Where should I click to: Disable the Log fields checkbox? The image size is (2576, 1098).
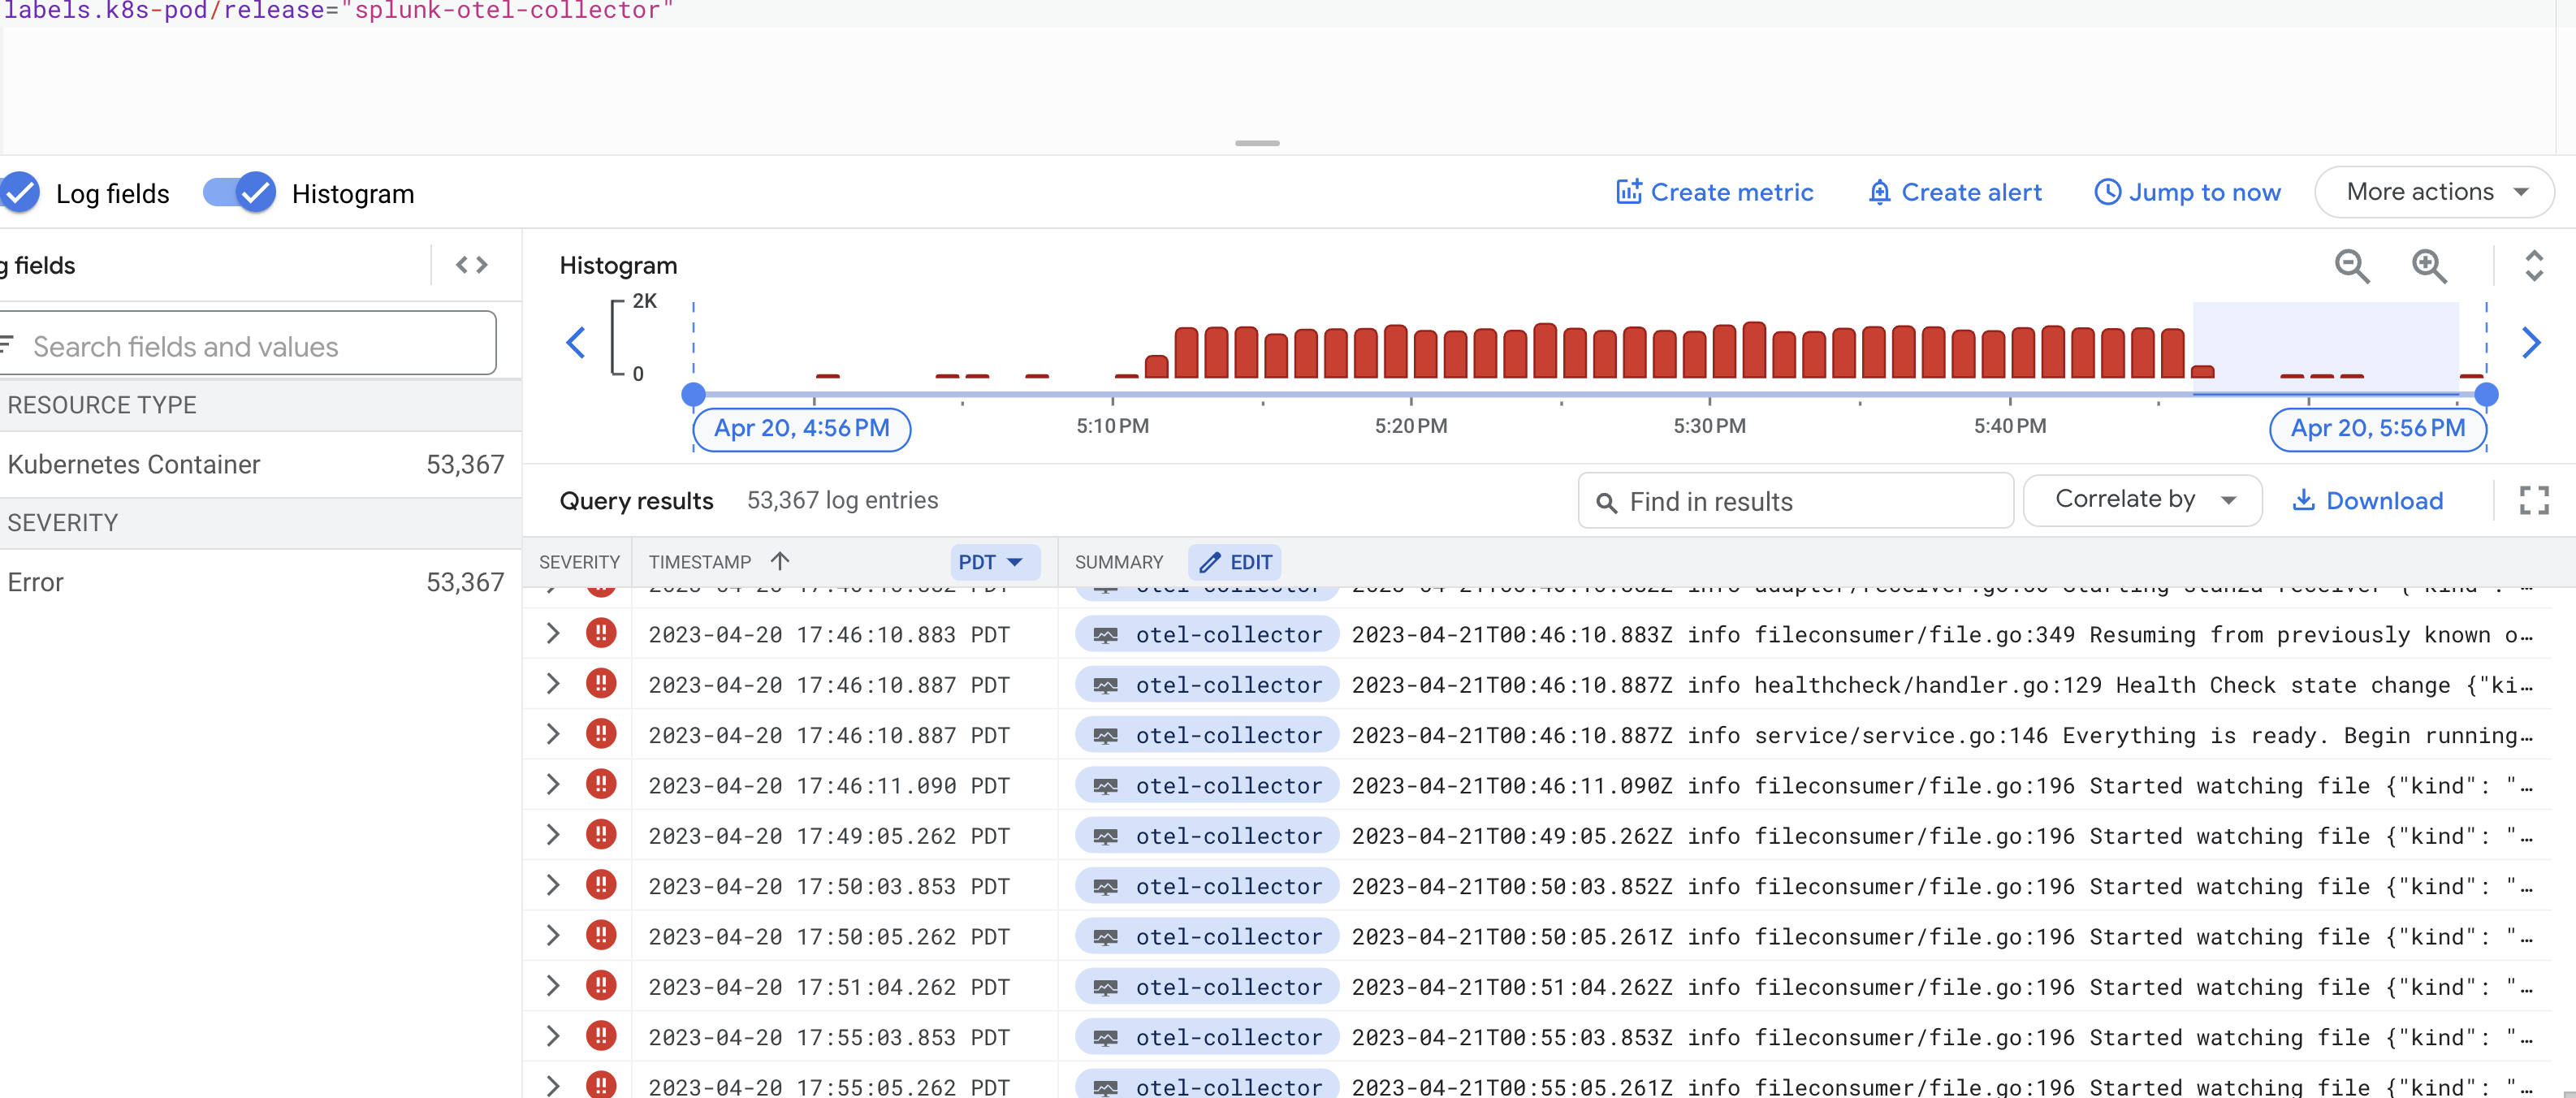click(19, 192)
